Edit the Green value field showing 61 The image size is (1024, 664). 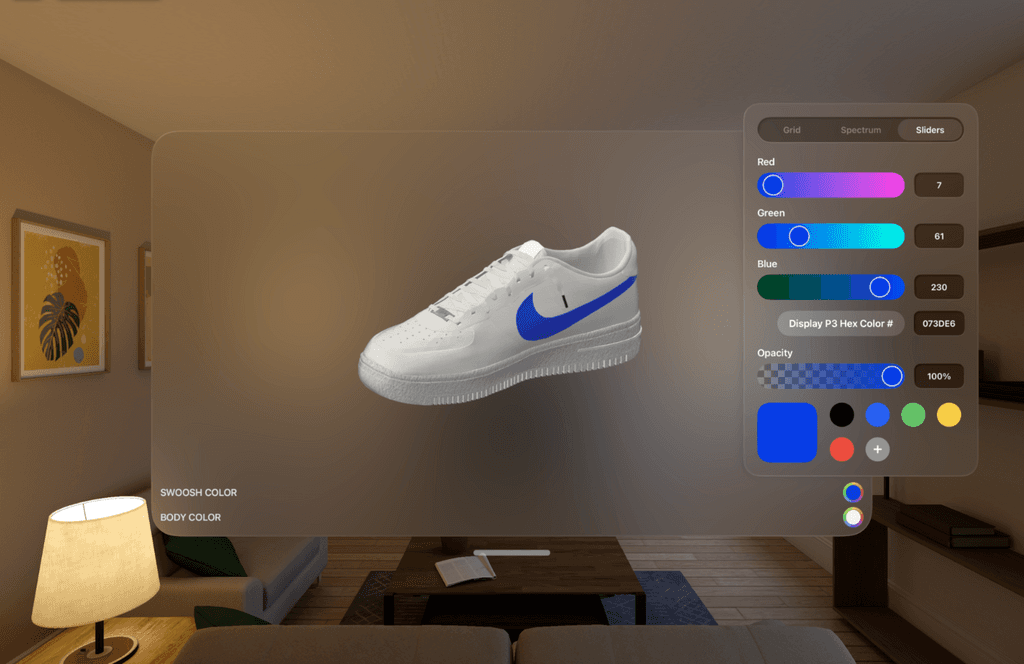[x=938, y=236]
